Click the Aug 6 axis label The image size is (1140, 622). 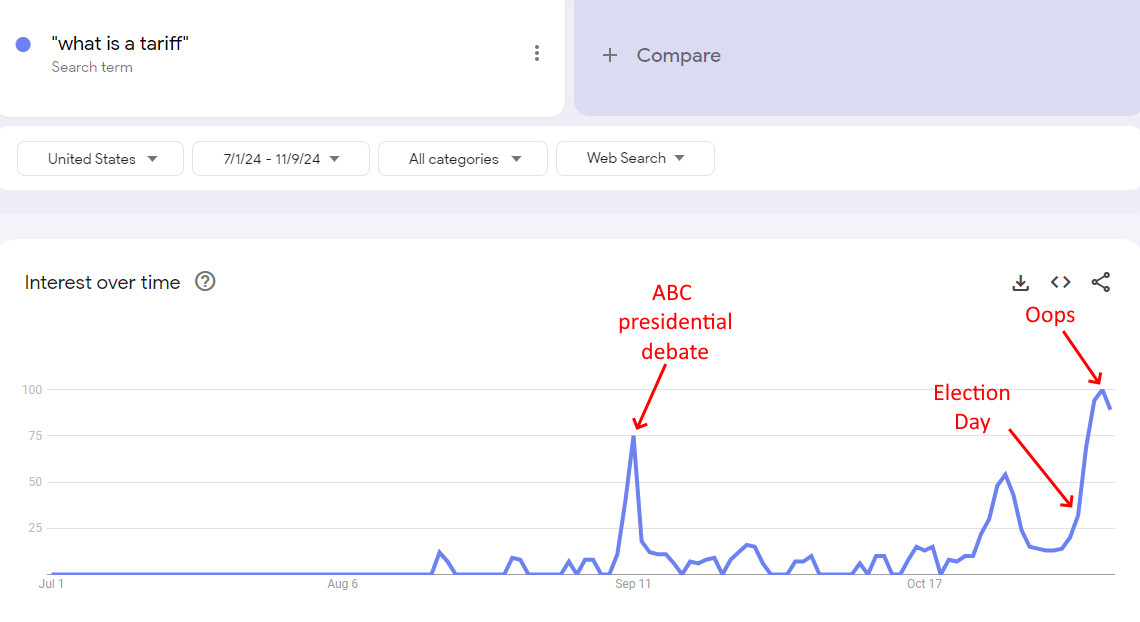click(x=342, y=583)
